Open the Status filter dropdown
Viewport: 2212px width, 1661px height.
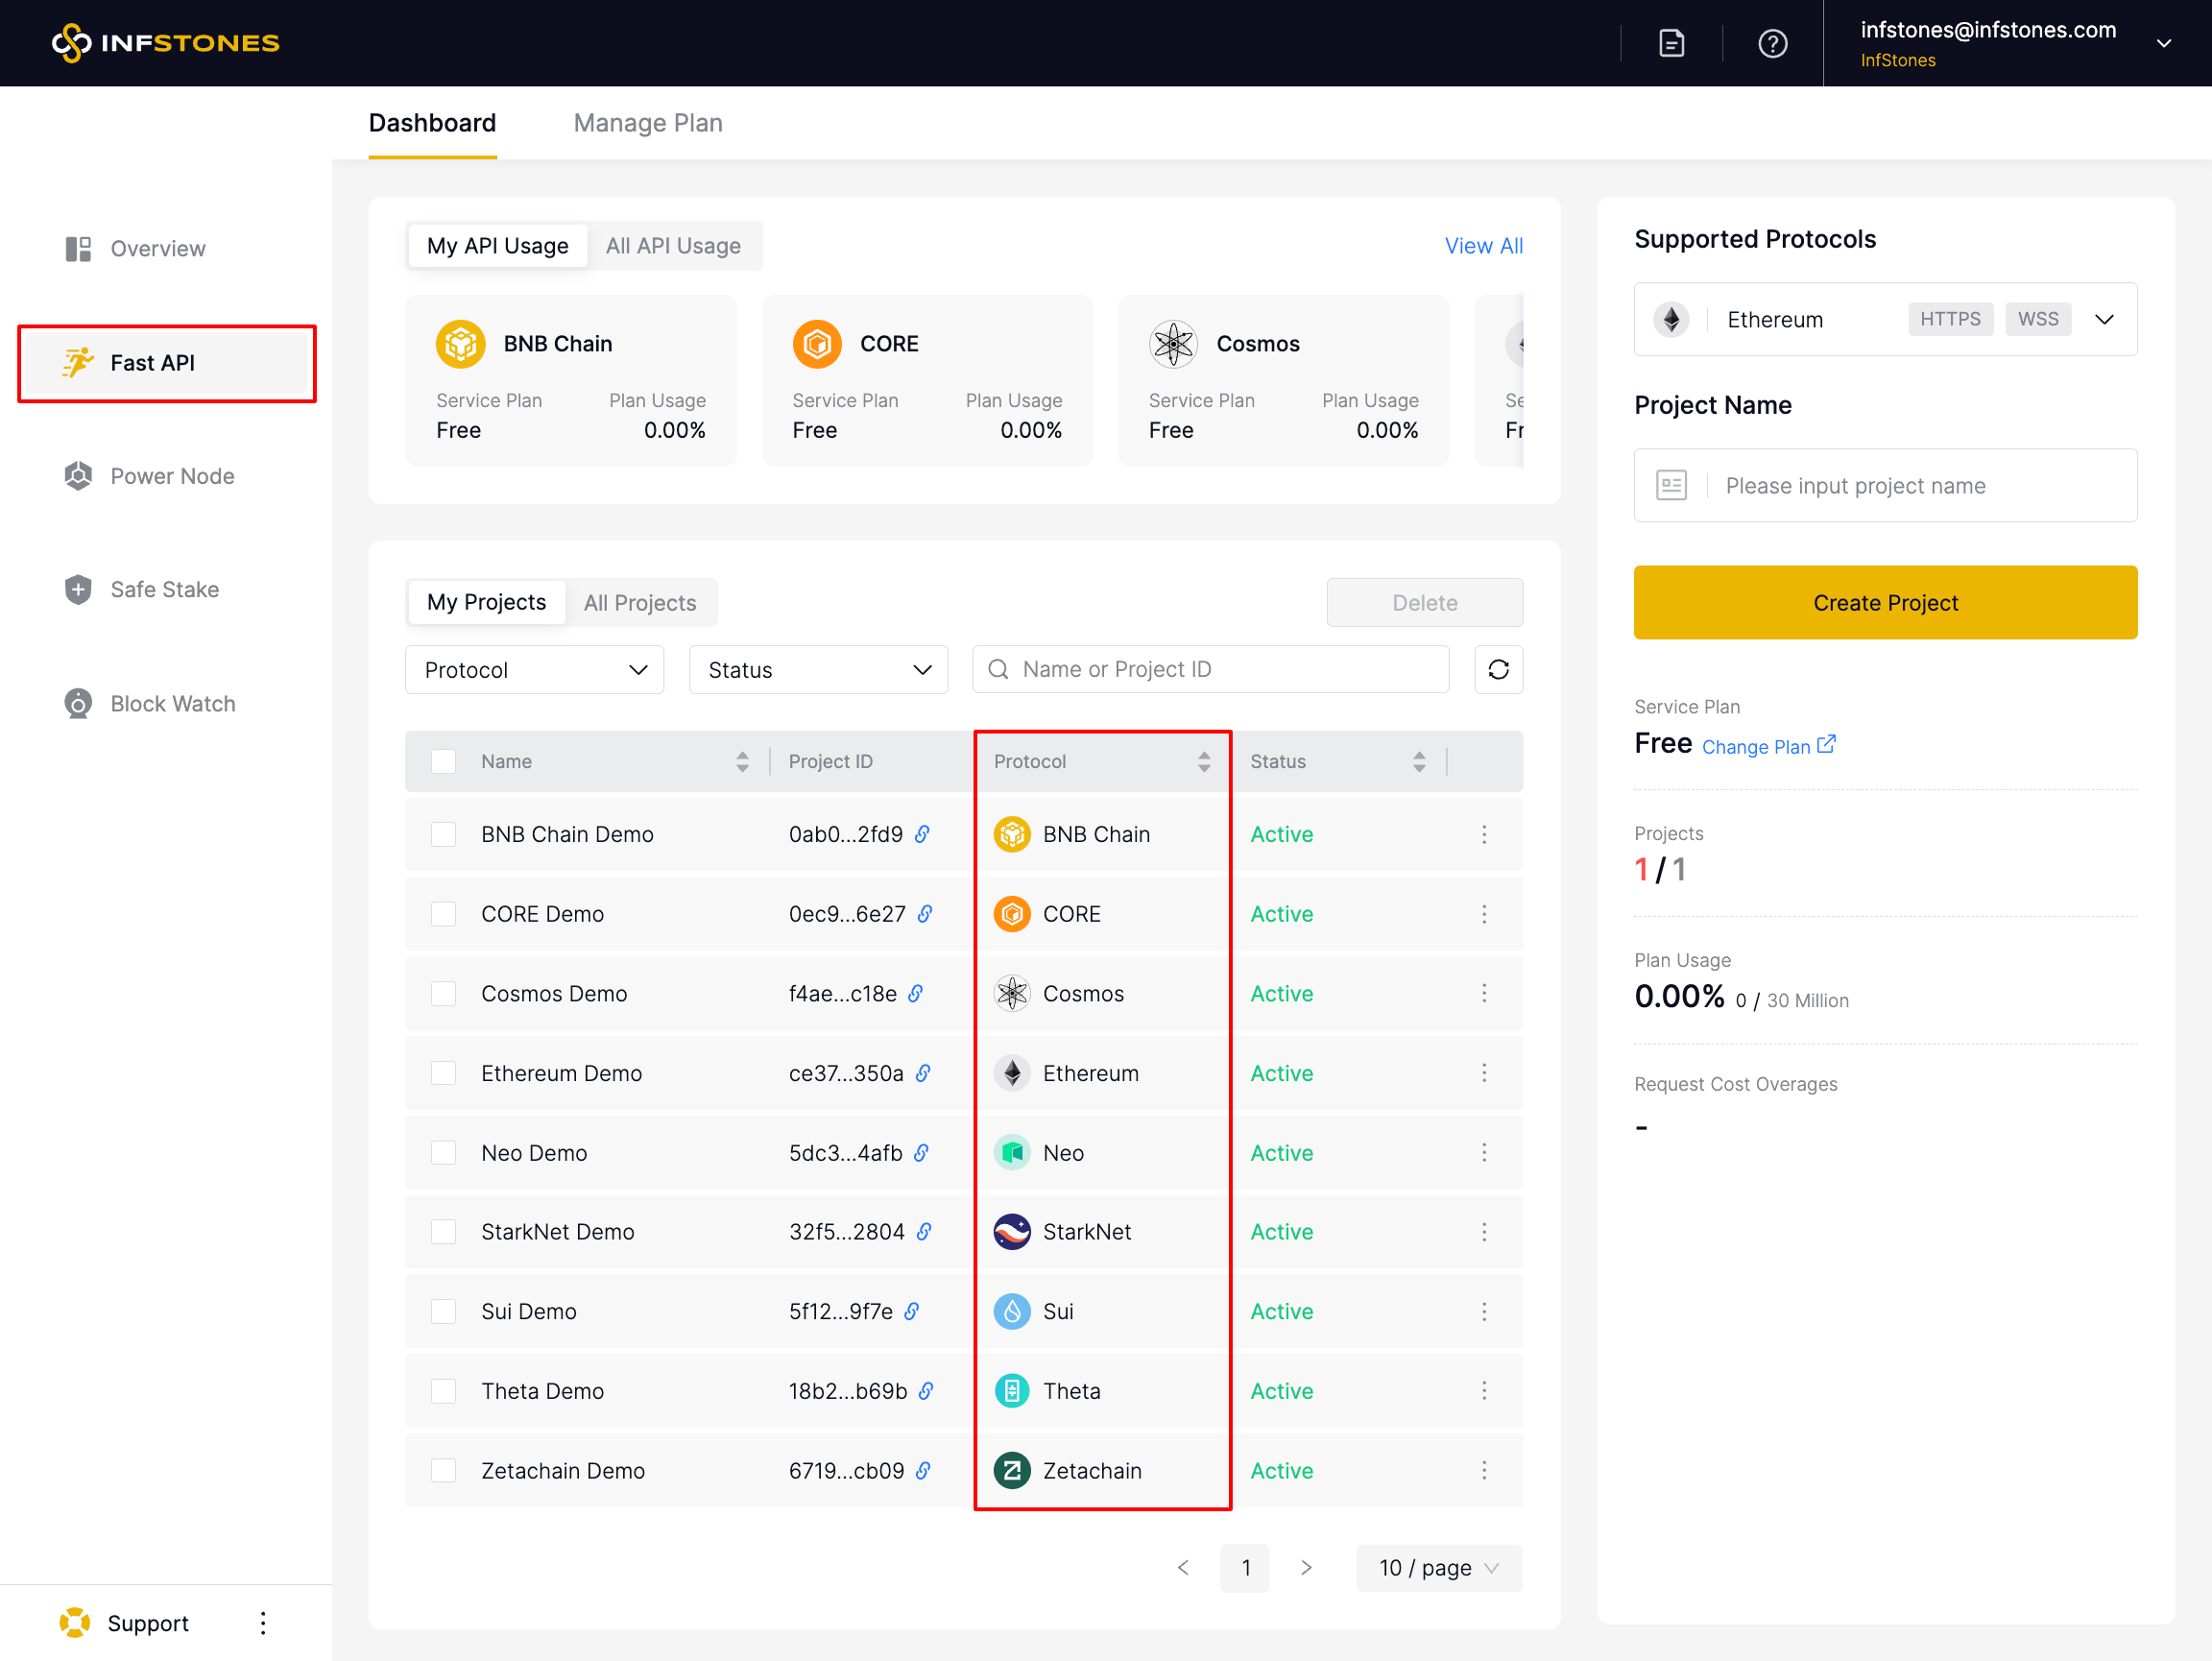pyautogui.click(x=818, y=669)
